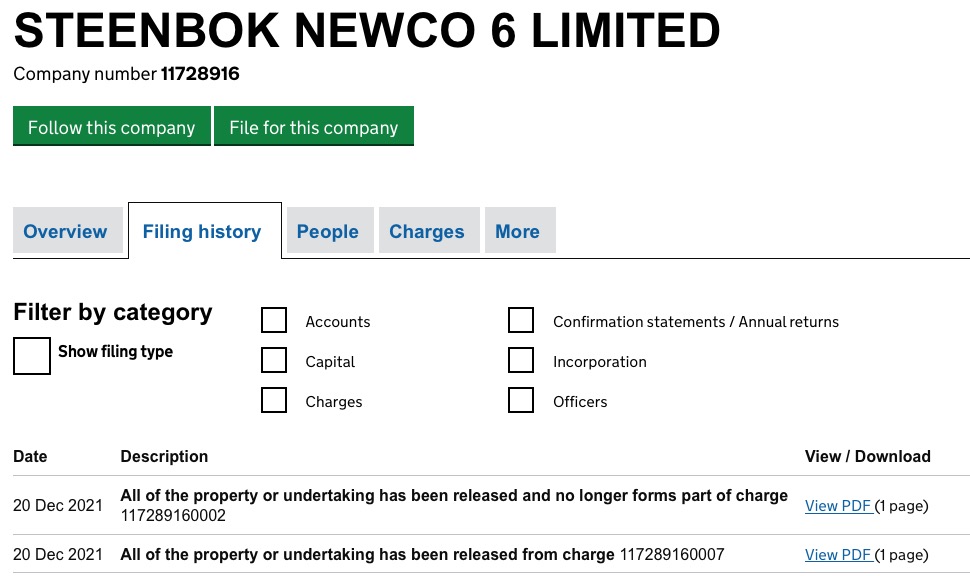Image resolution: width=970 pixels, height=576 pixels.
Task: Check the Capital category checkbox
Action: click(274, 360)
